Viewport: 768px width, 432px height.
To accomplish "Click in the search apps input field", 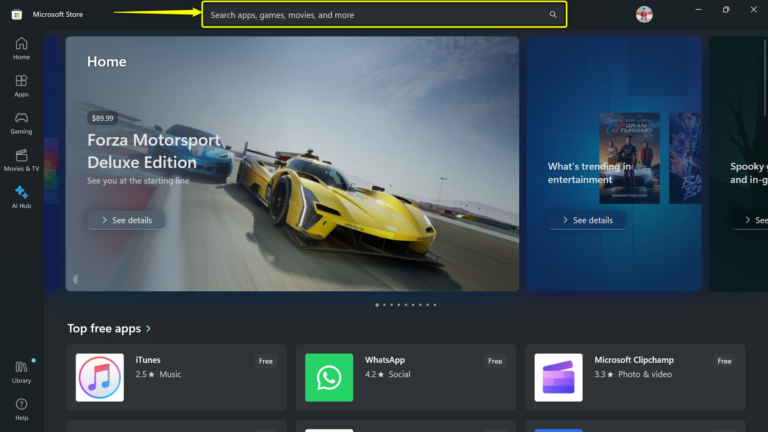I will click(375, 15).
